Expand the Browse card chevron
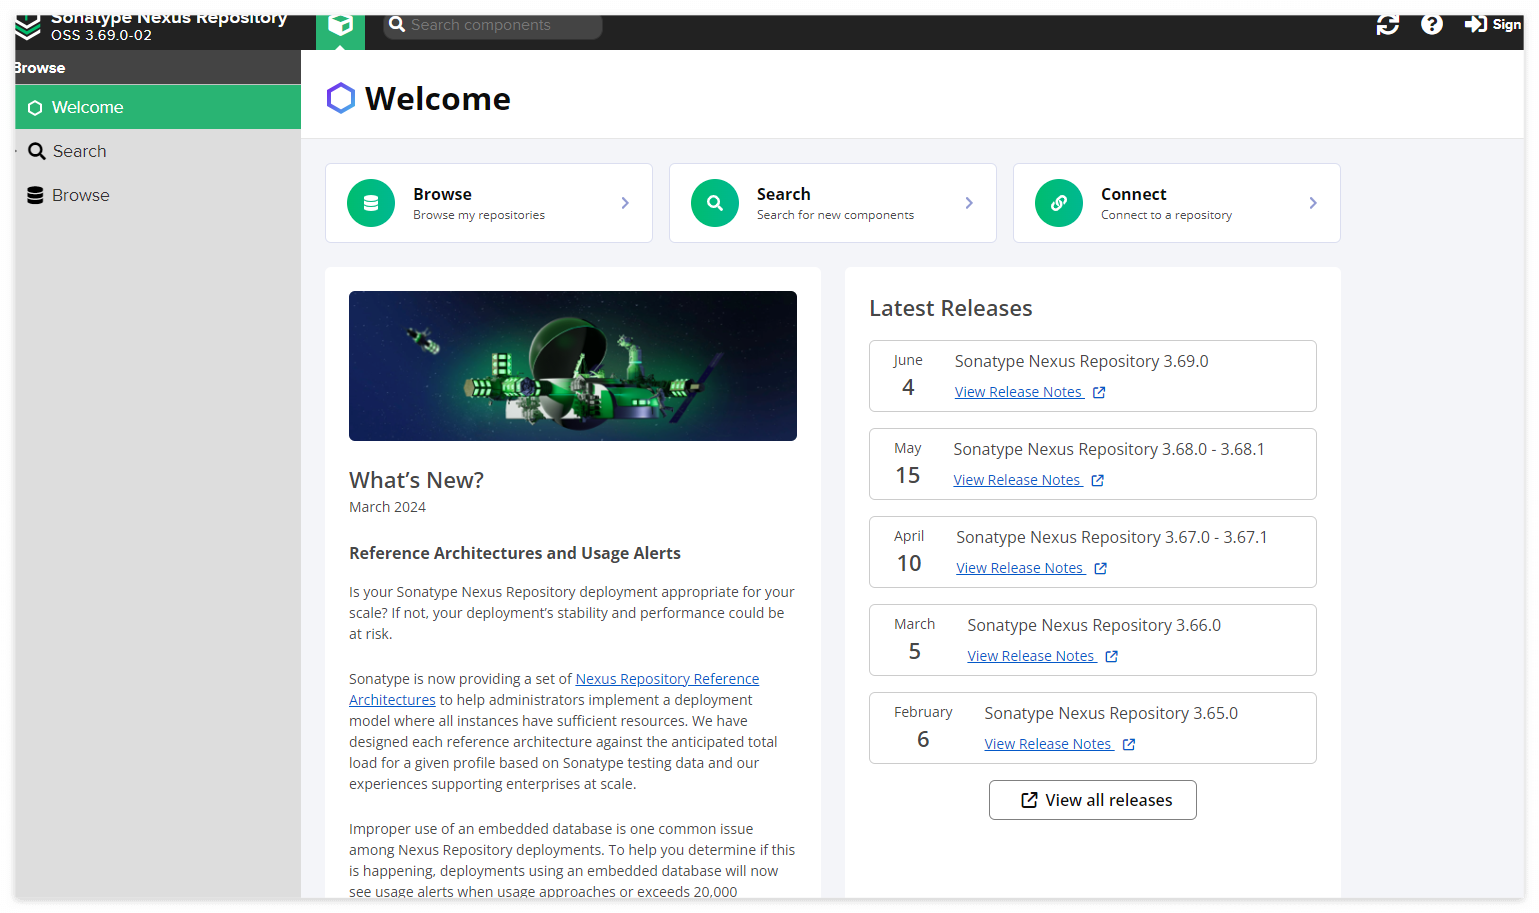 tap(625, 203)
